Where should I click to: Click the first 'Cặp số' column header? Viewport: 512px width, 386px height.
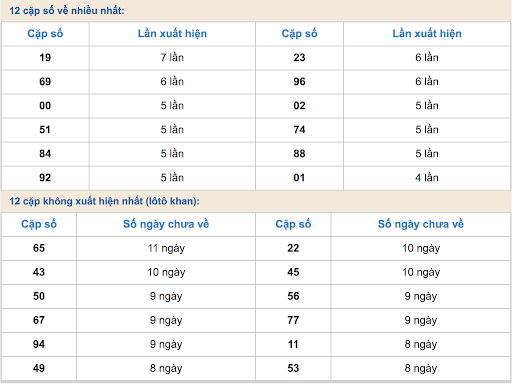(x=45, y=34)
